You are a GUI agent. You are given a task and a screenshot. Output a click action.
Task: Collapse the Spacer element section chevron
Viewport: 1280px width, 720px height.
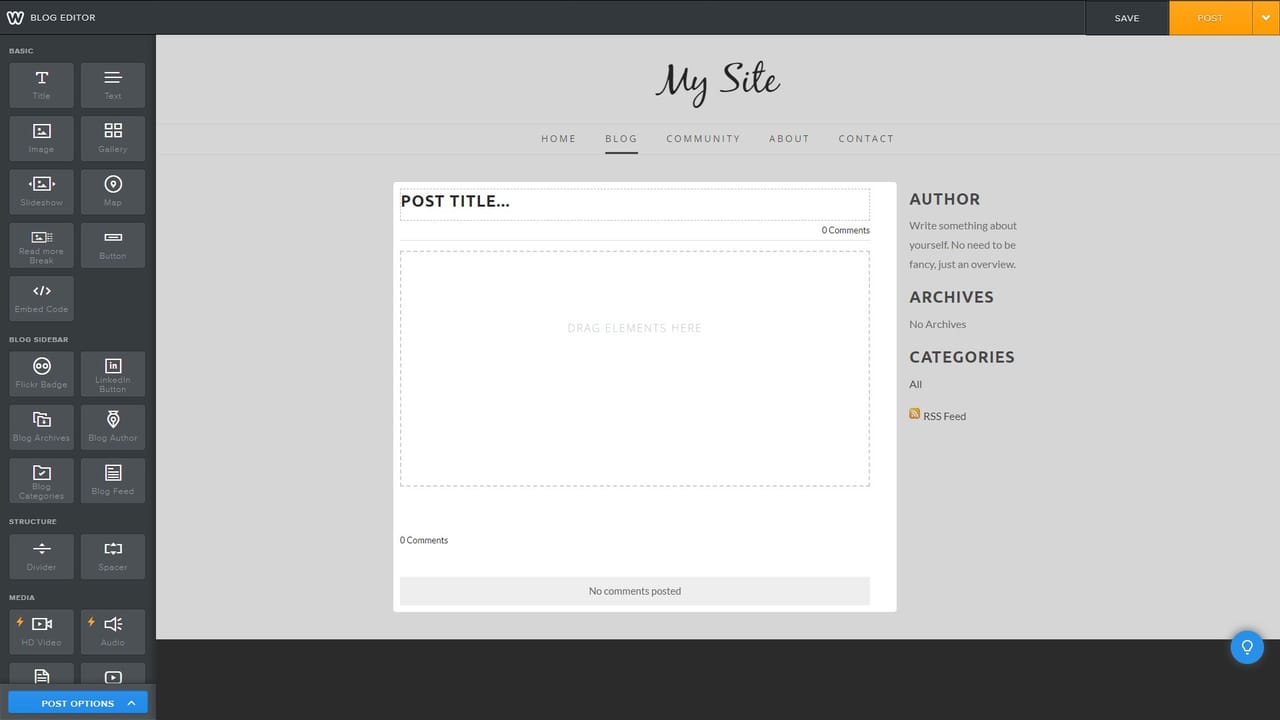click(x=112, y=556)
